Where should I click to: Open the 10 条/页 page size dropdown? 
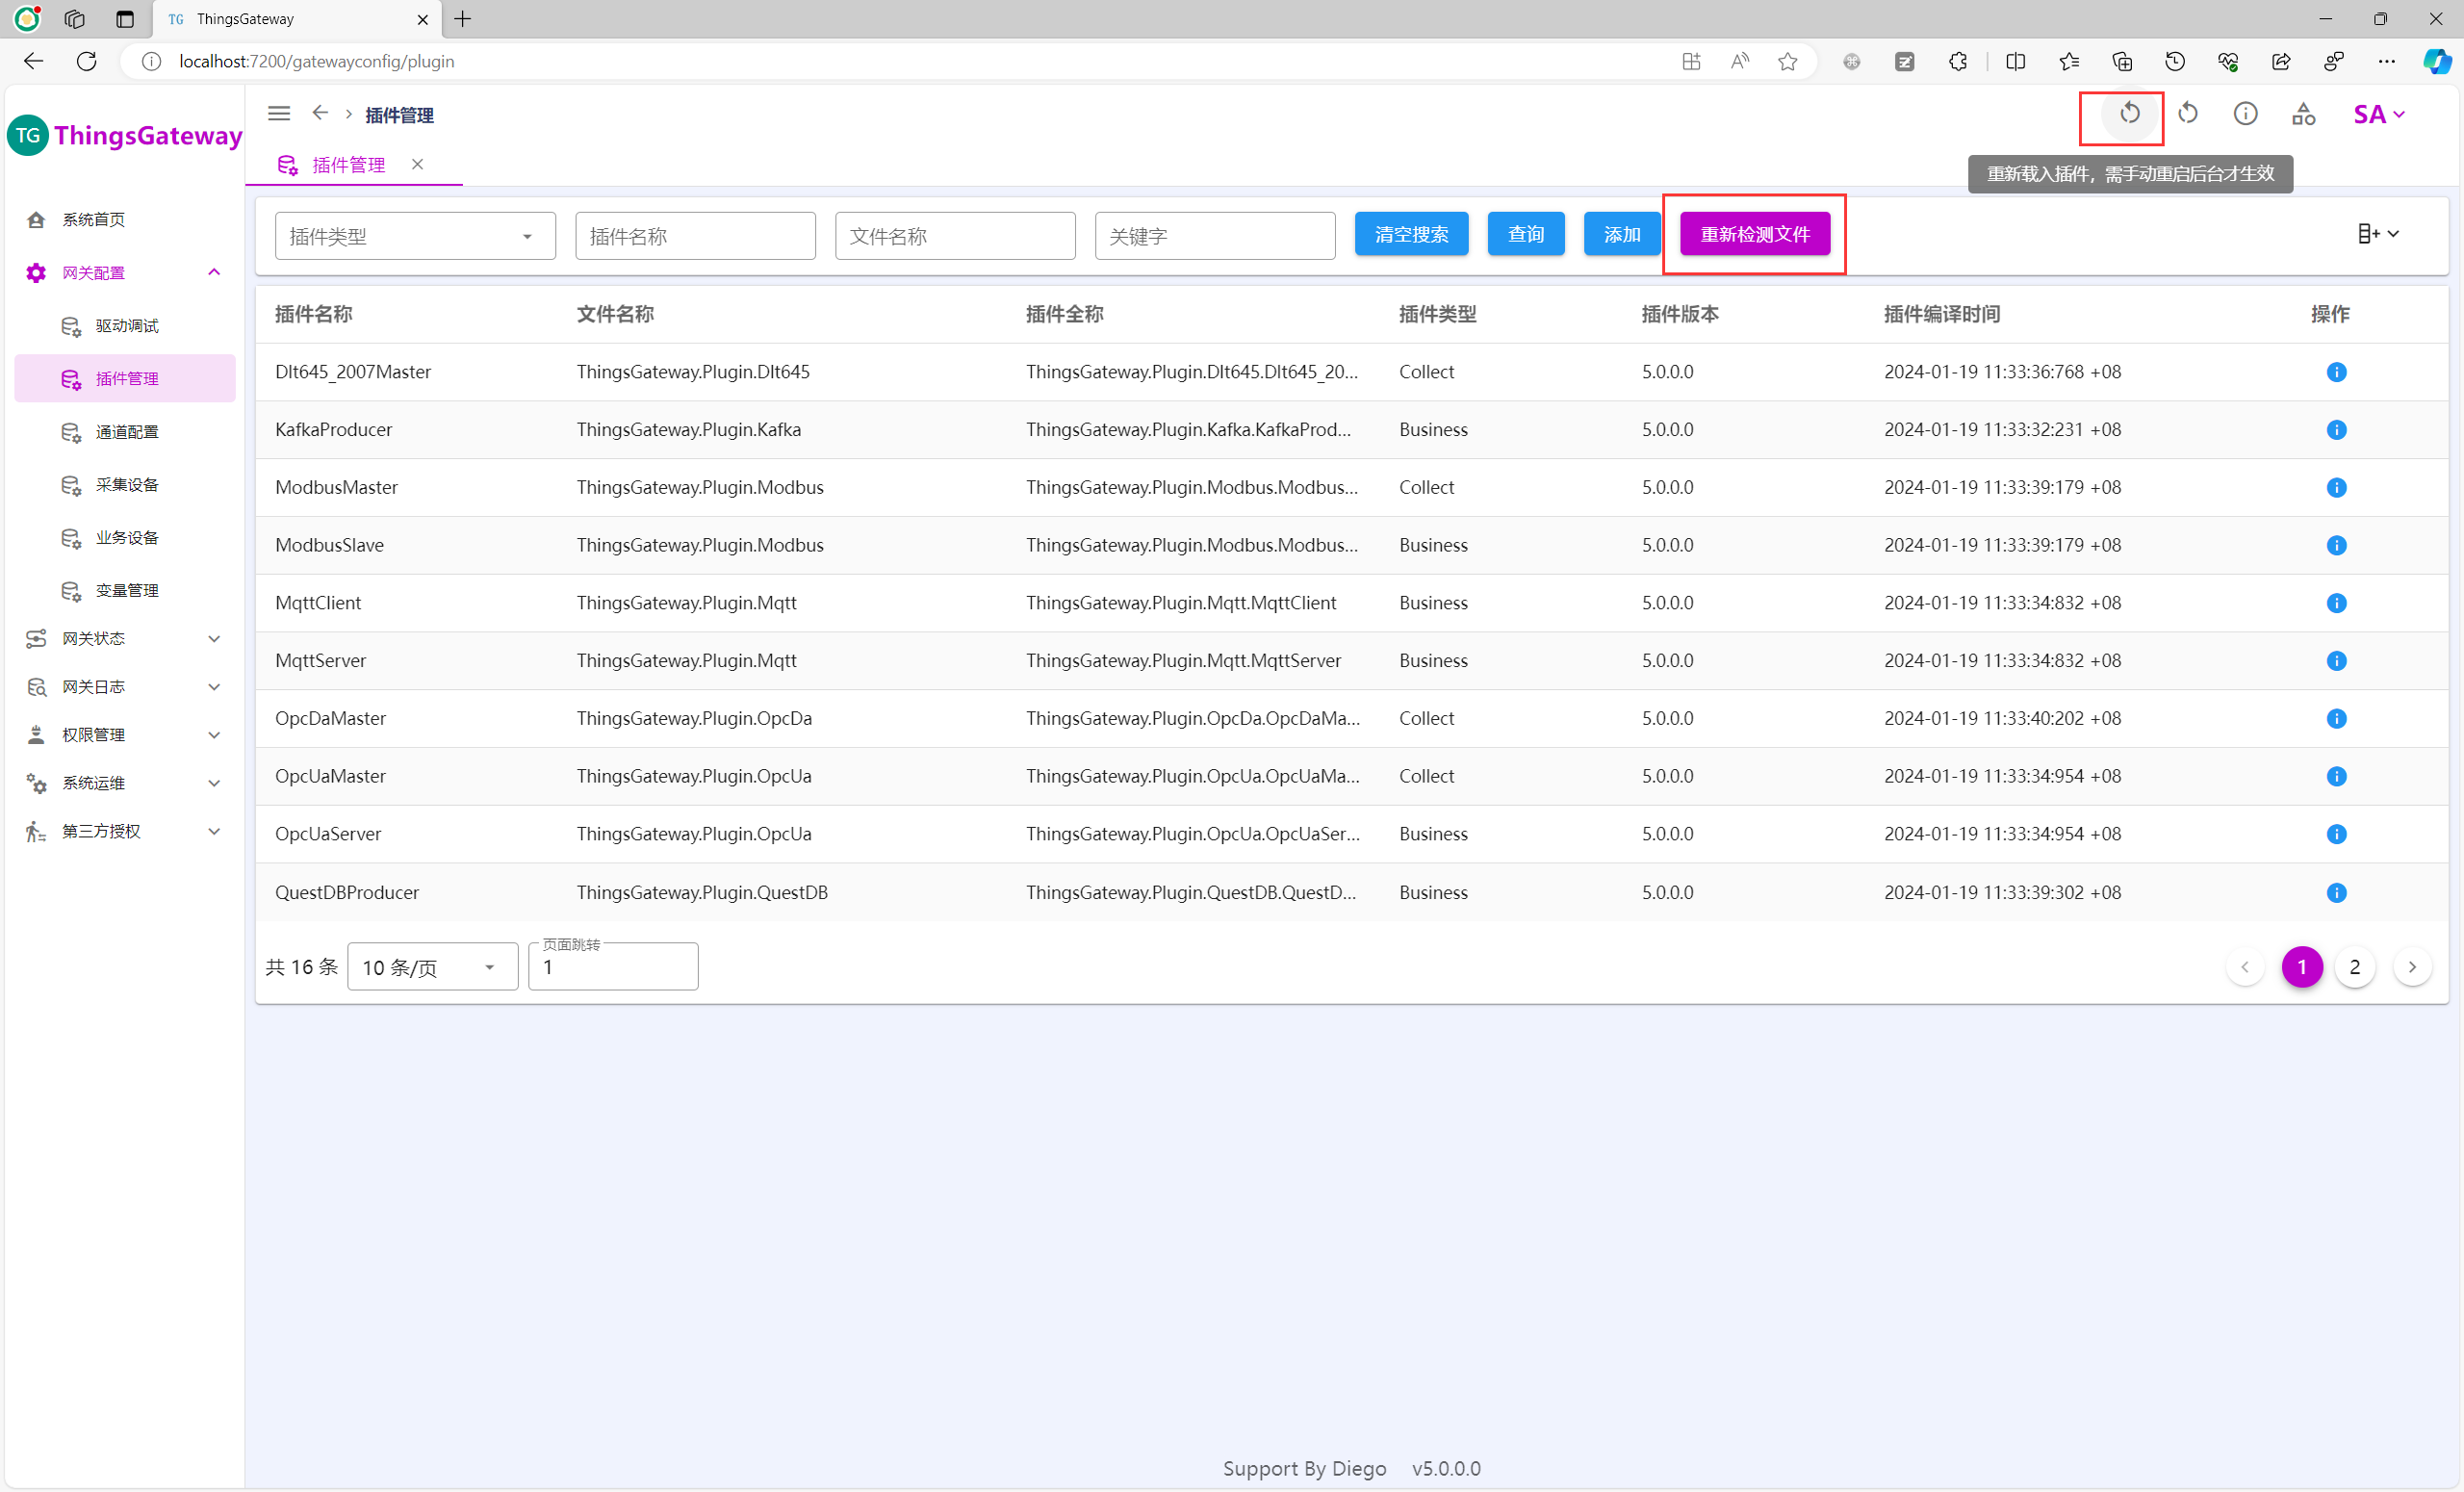click(432, 967)
